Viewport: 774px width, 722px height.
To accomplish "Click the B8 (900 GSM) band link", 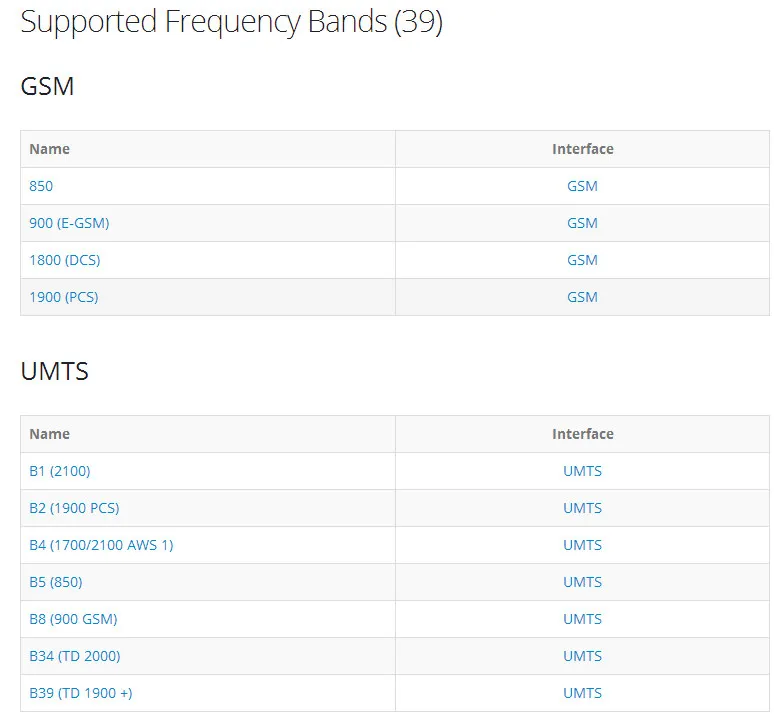I will (73, 619).
